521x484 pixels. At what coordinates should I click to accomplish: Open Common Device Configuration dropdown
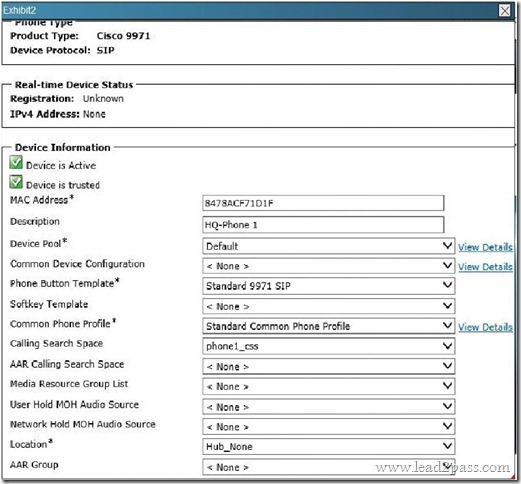(x=328, y=266)
